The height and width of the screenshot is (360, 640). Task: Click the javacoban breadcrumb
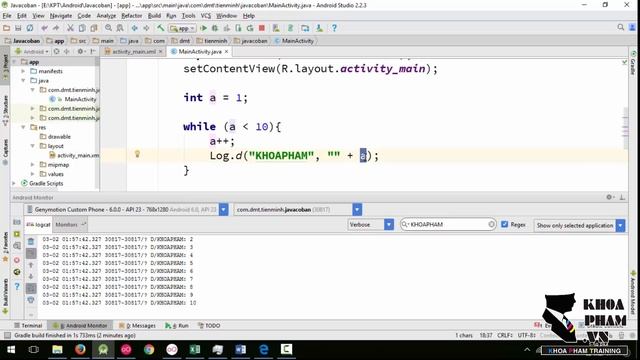pos(251,41)
